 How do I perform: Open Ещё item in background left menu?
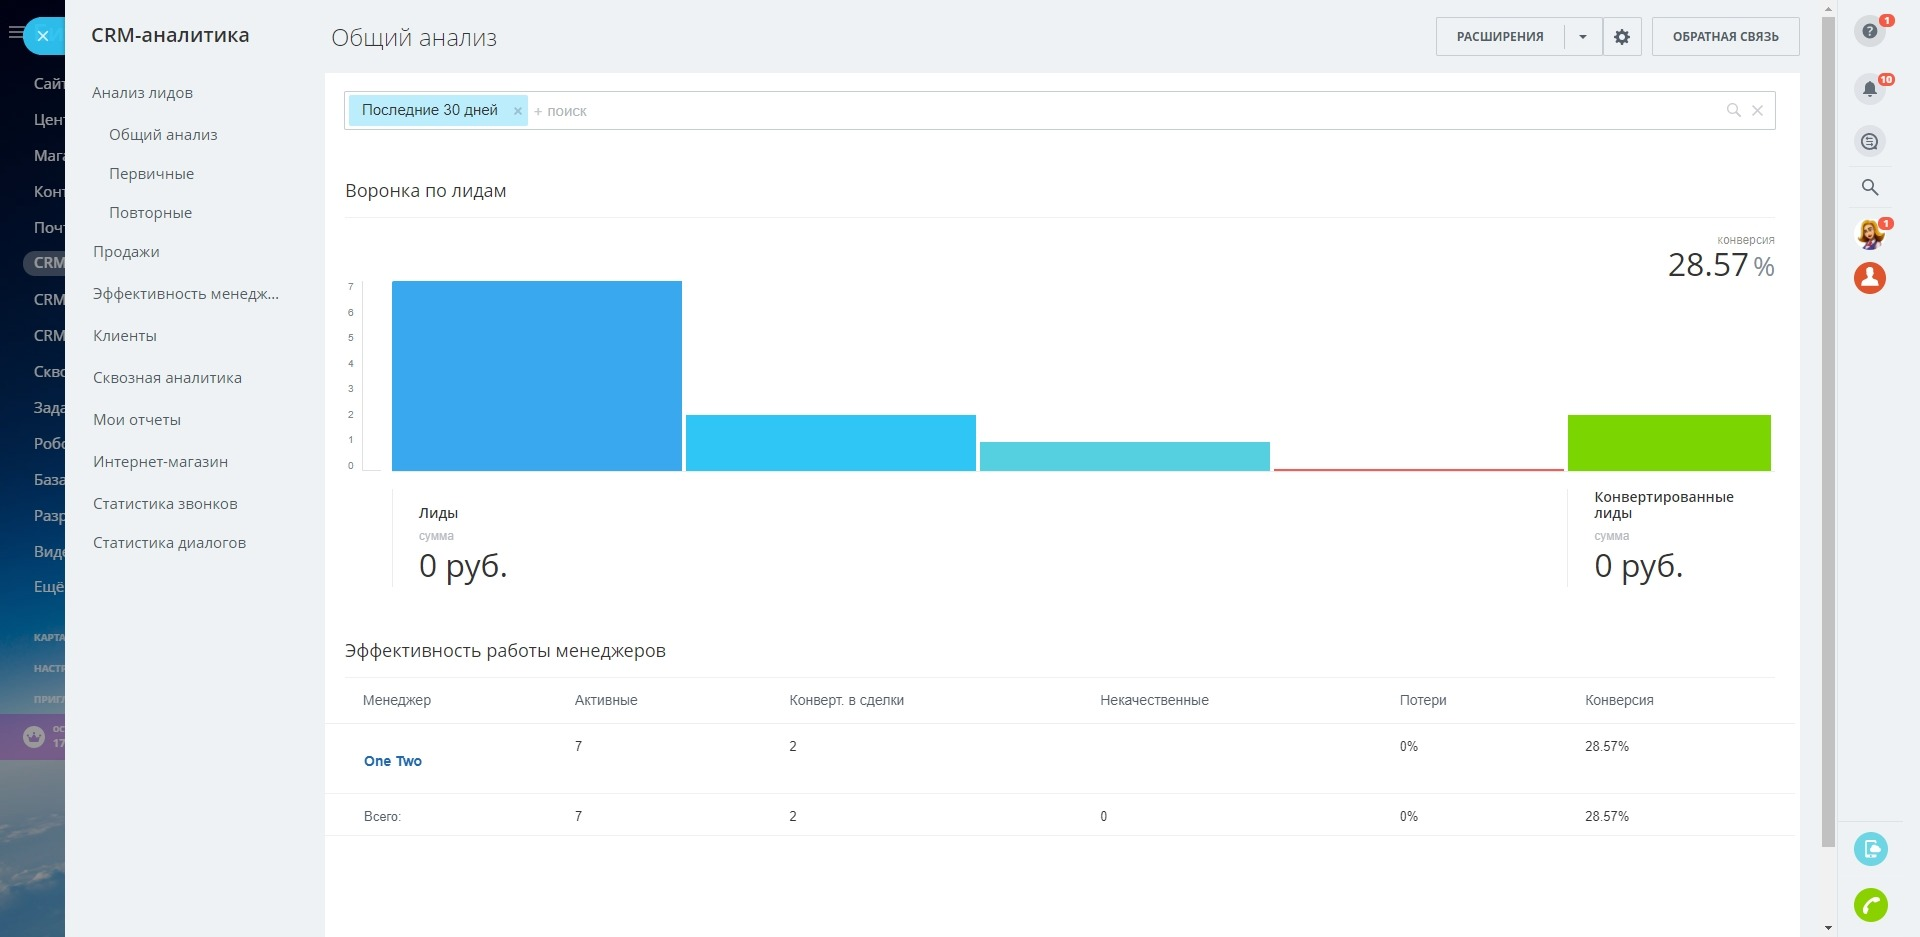(x=48, y=587)
